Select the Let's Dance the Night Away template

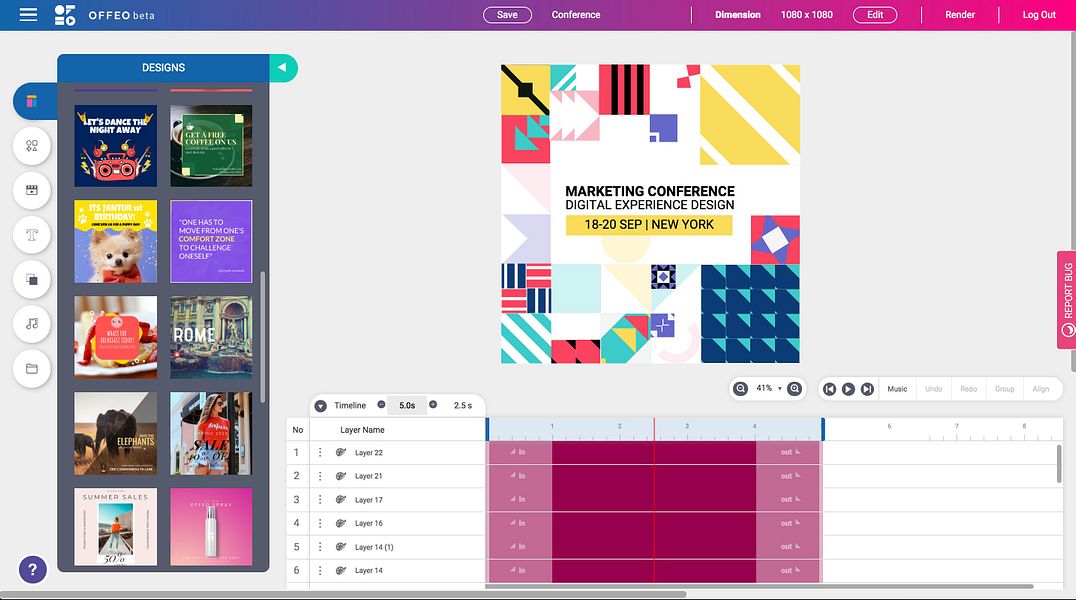[x=115, y=146]
